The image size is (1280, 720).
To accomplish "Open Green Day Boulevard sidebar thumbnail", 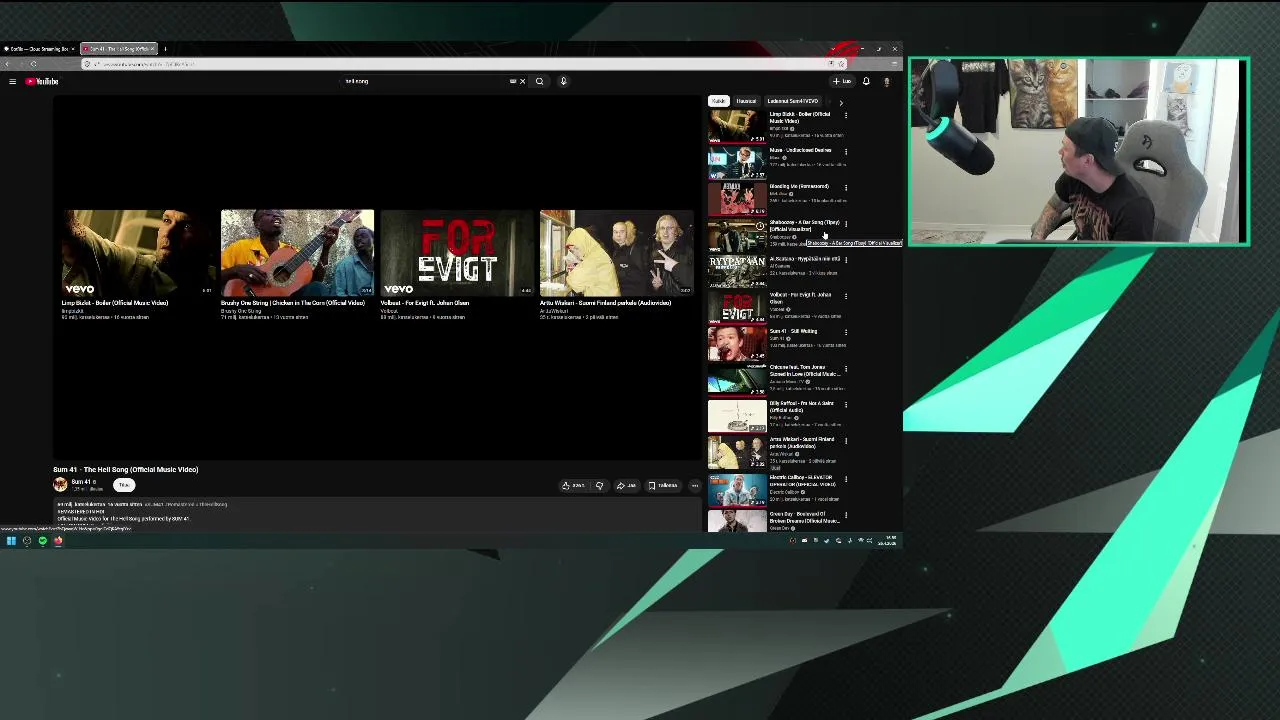I will pos(737,521).
